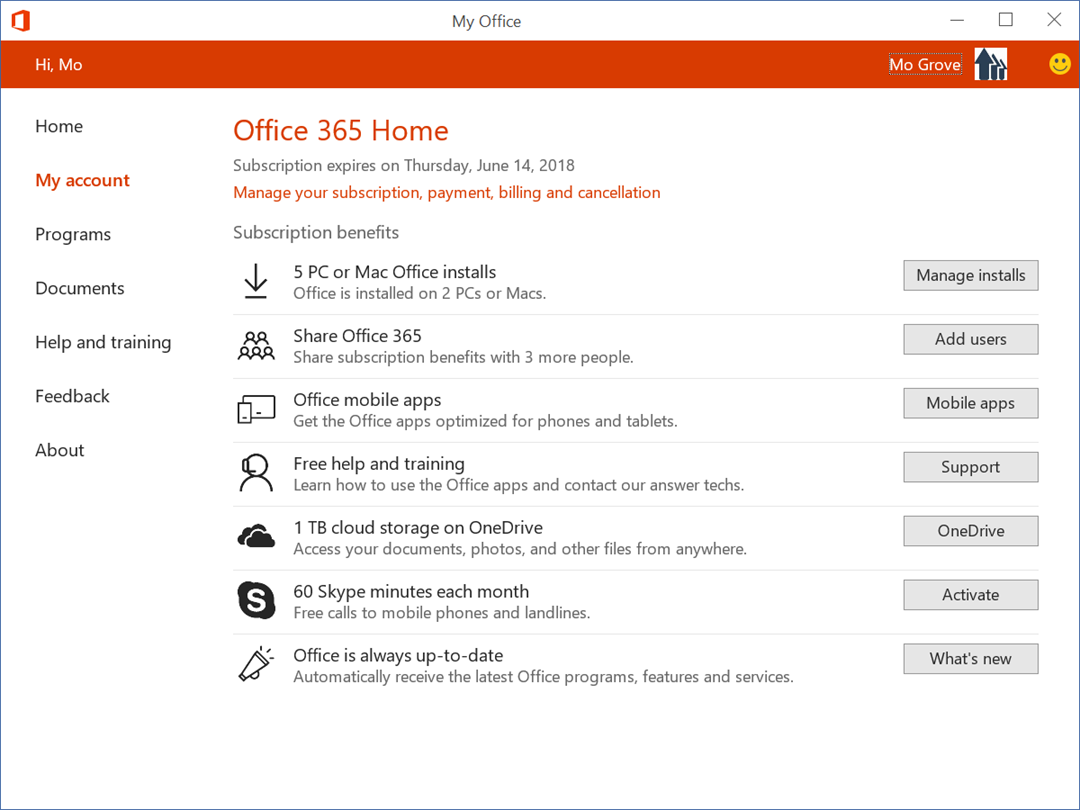Click 'Share subscription benefits with 3 more people.' text
The height and width of the screenshot is (810, 1080).
[x=464, y=357]
